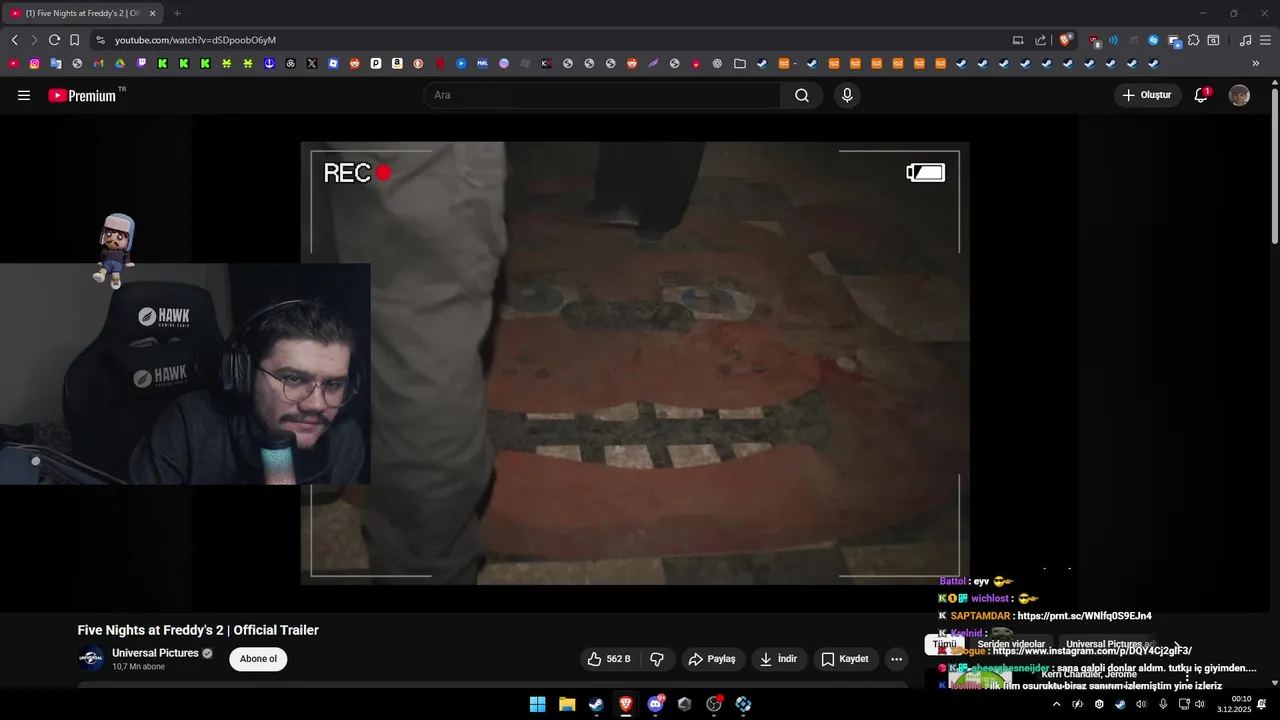Open Brave Shields lion icon
This screenshot has width=1280, height=720.
tap(1065, 40)
